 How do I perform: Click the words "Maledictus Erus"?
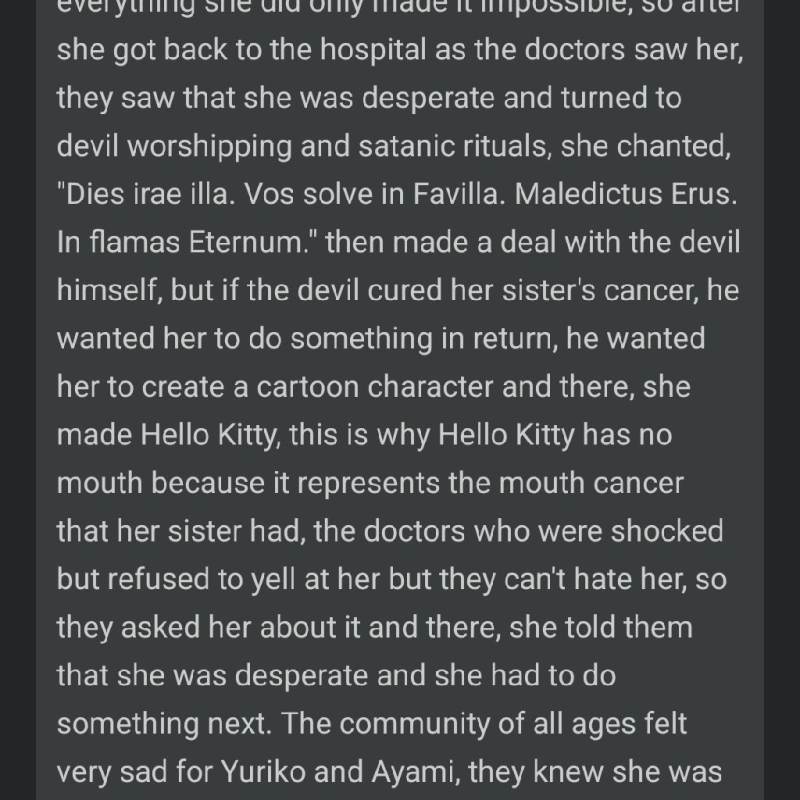624,194
